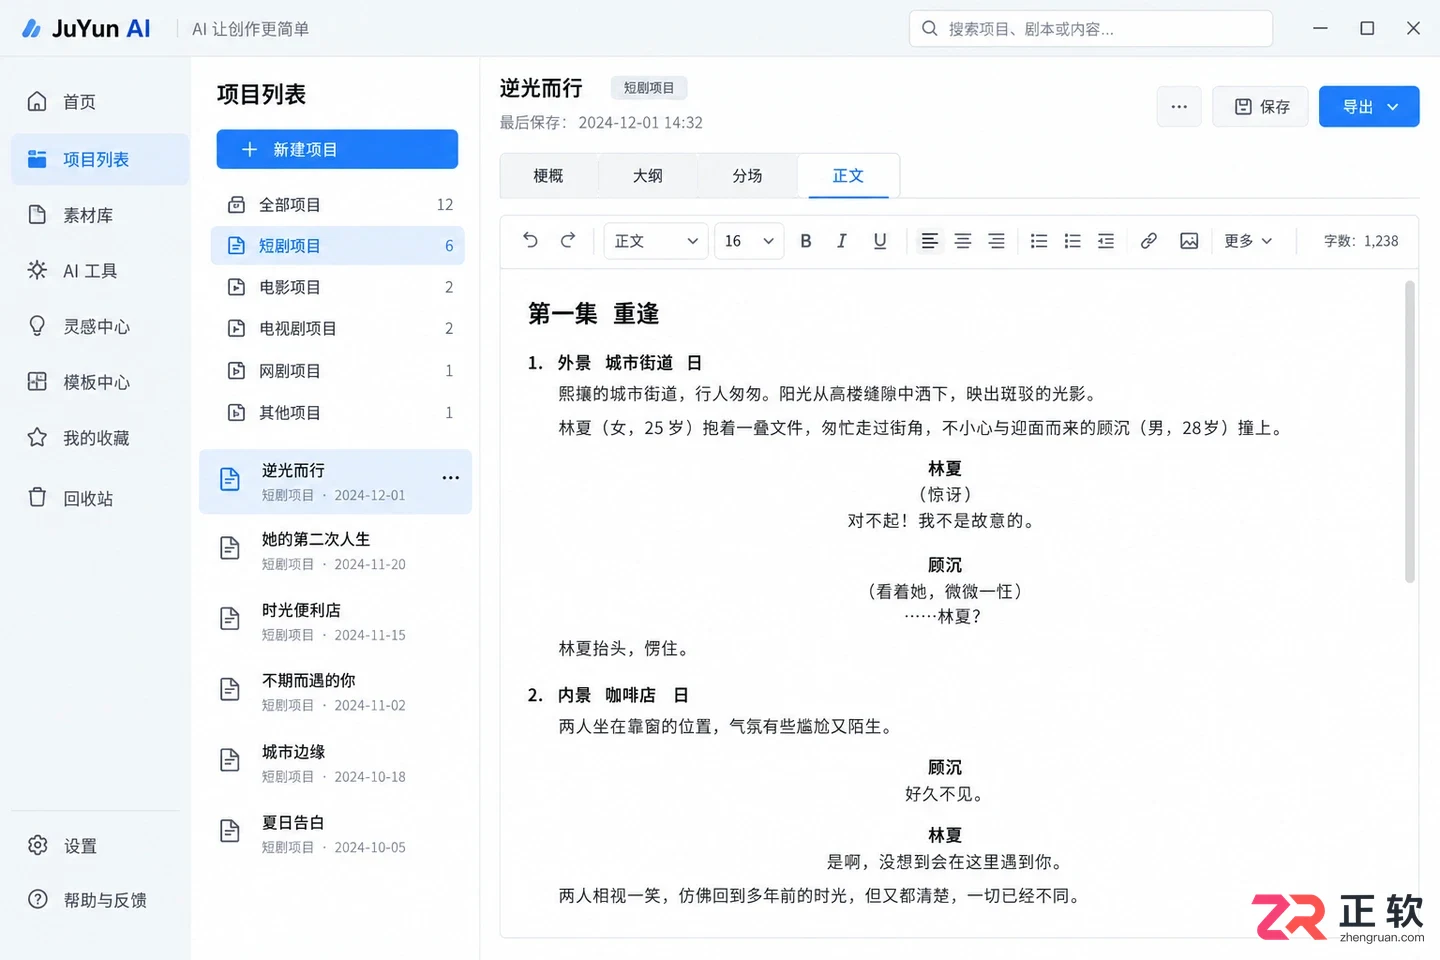Open the 她的第二次人生 project

coord(335,551)
